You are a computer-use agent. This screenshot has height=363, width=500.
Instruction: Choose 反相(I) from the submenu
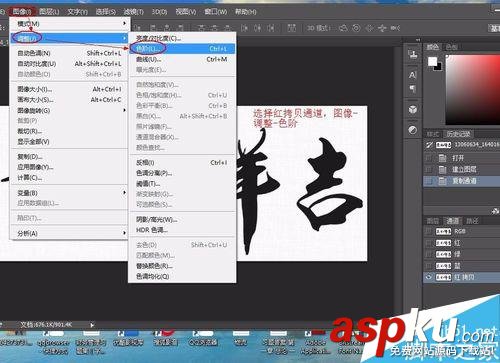pyautogui.click(x=182, y=163)
